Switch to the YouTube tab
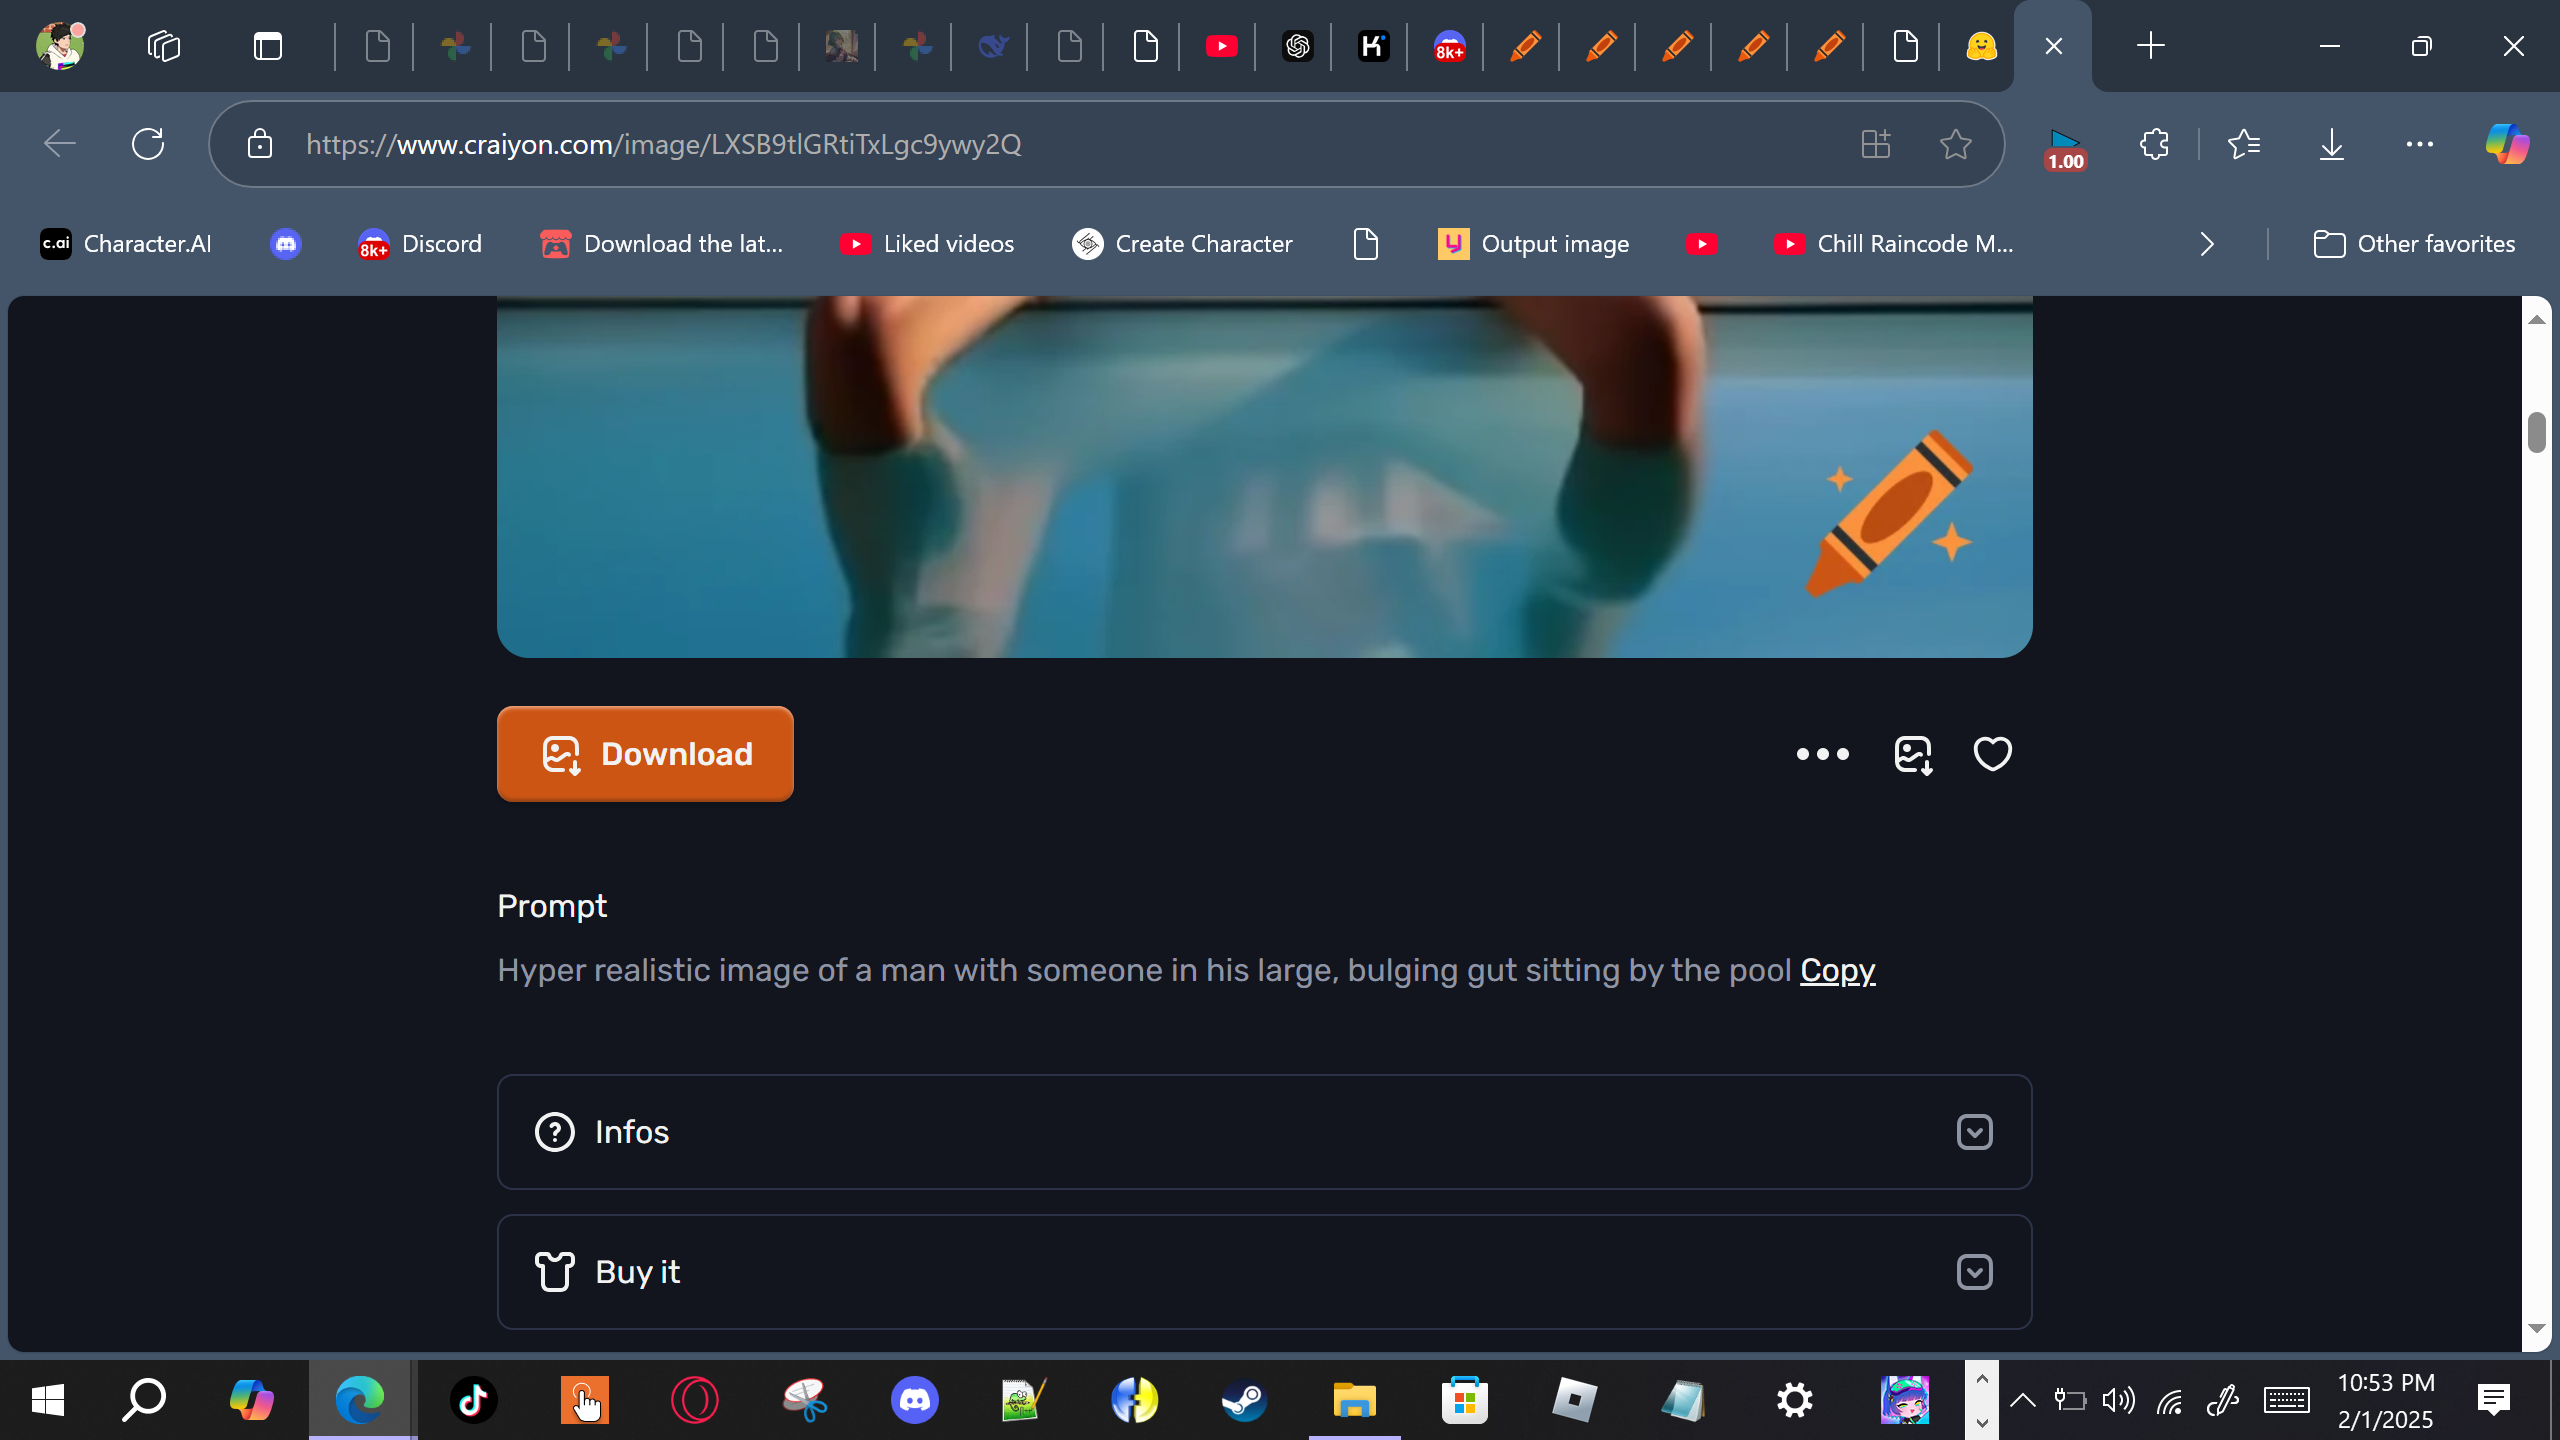Image resolution: width=2560 pixels, height=1440 pixels. coord(1221,46)
